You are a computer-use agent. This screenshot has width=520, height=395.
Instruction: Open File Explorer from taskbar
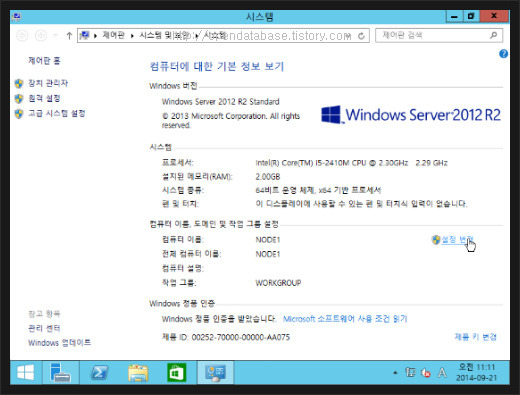click(138, 372)
